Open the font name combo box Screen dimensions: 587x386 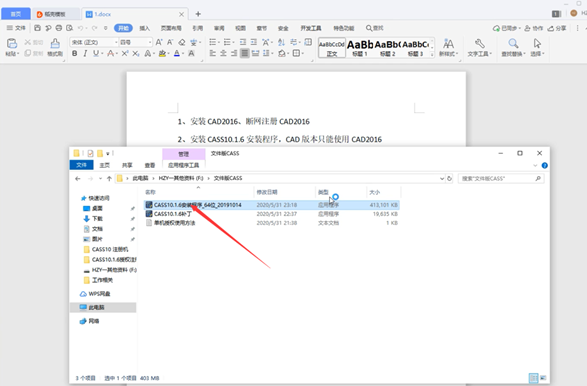[94, 42]
